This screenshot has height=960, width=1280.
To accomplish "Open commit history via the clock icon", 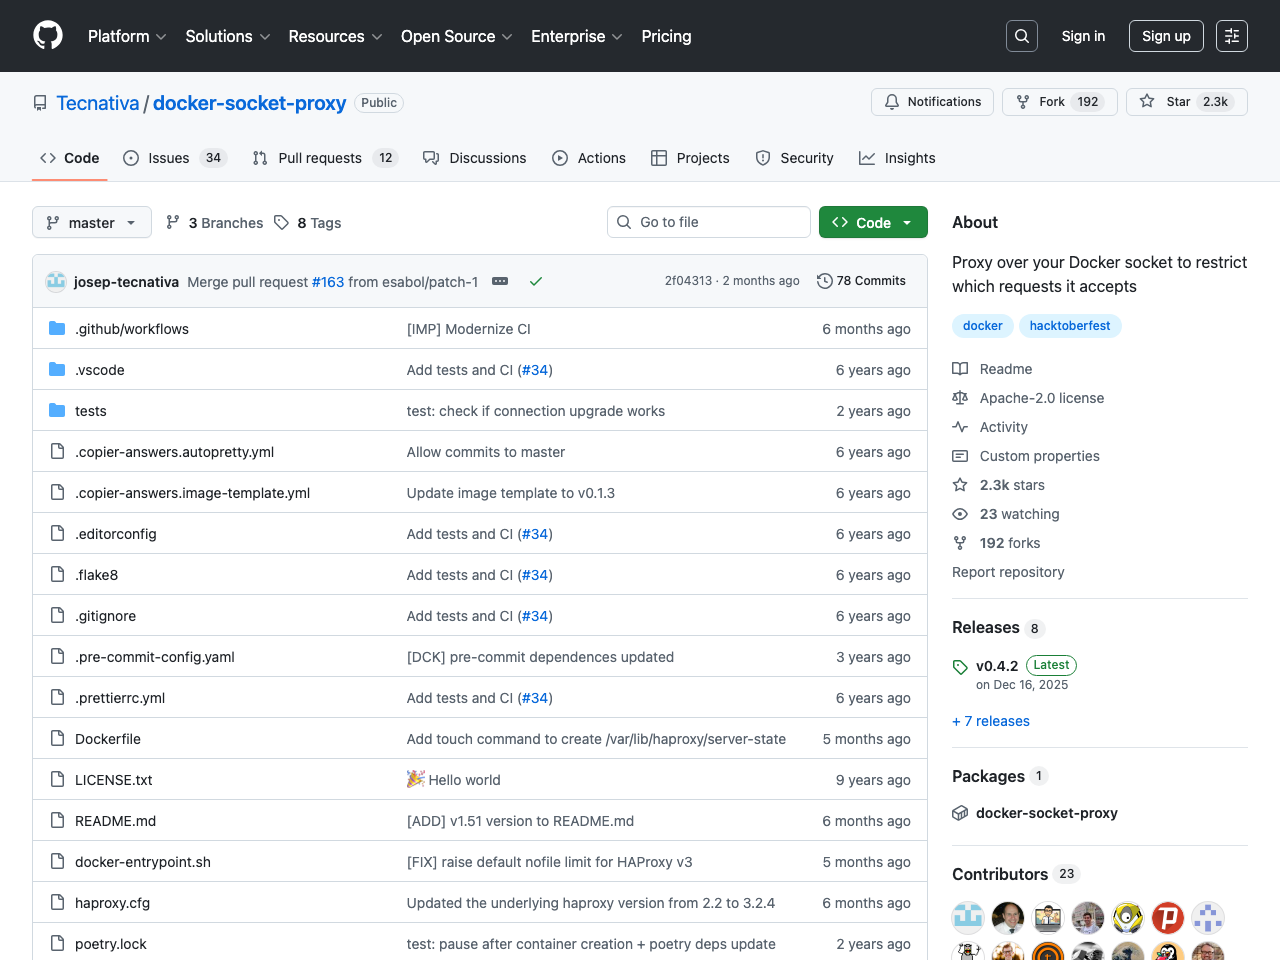I will tap(825, 281).
